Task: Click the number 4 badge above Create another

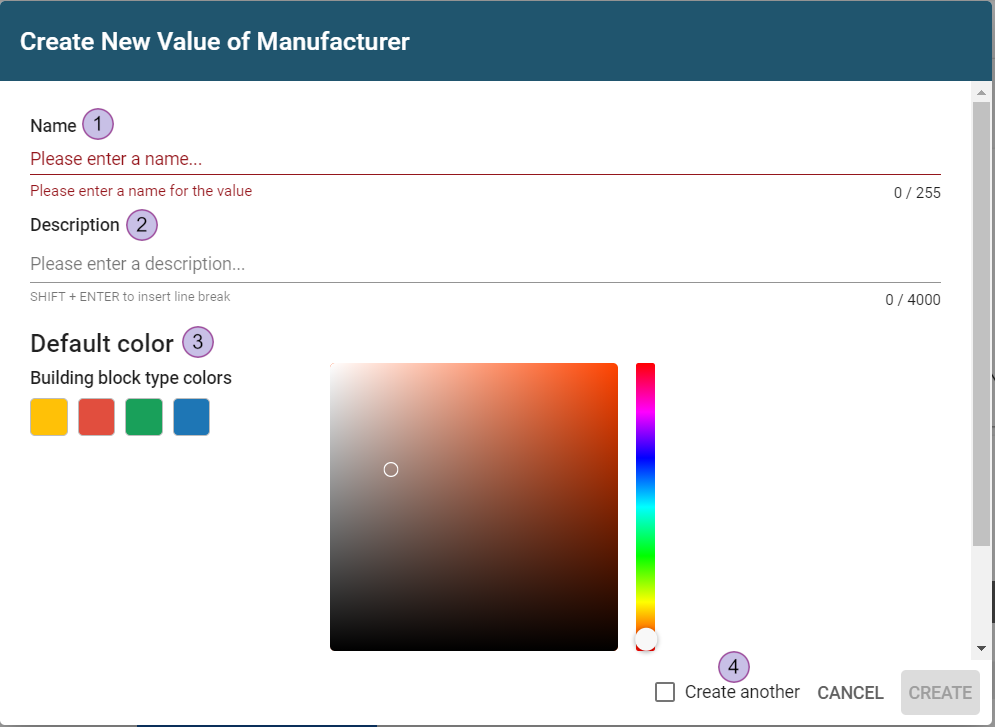Action: (734, 666)
